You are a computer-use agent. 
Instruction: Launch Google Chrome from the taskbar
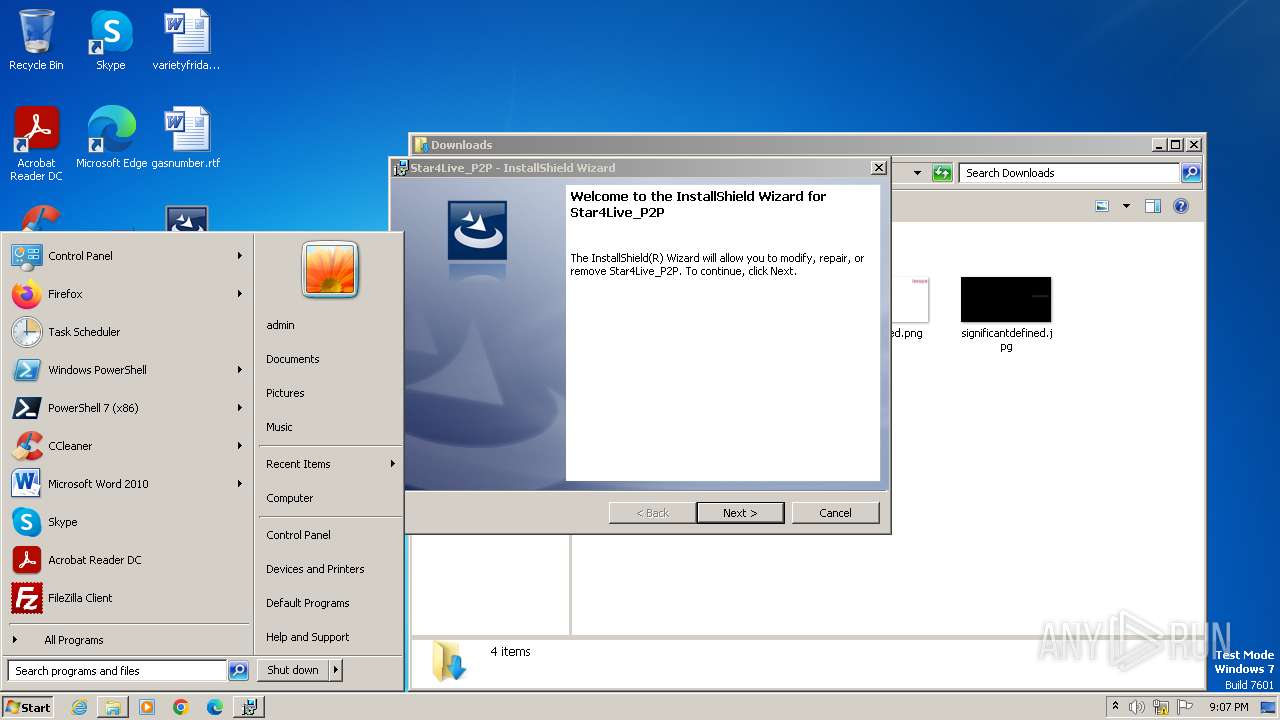pos(181,707)
